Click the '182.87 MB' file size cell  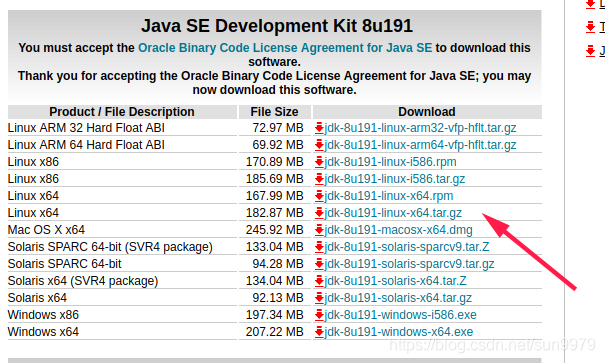click(x=275, y=213)
